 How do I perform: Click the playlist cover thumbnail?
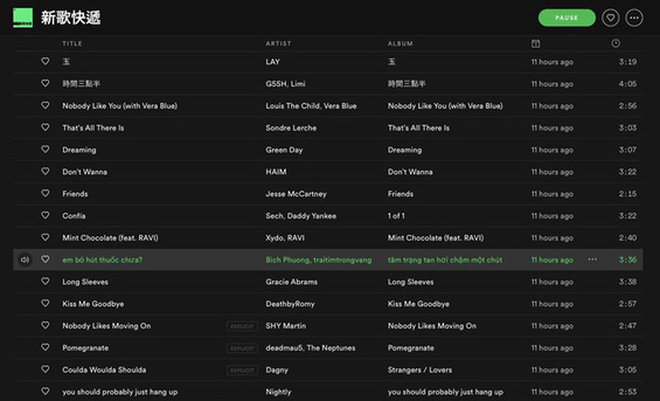[23, 18]
